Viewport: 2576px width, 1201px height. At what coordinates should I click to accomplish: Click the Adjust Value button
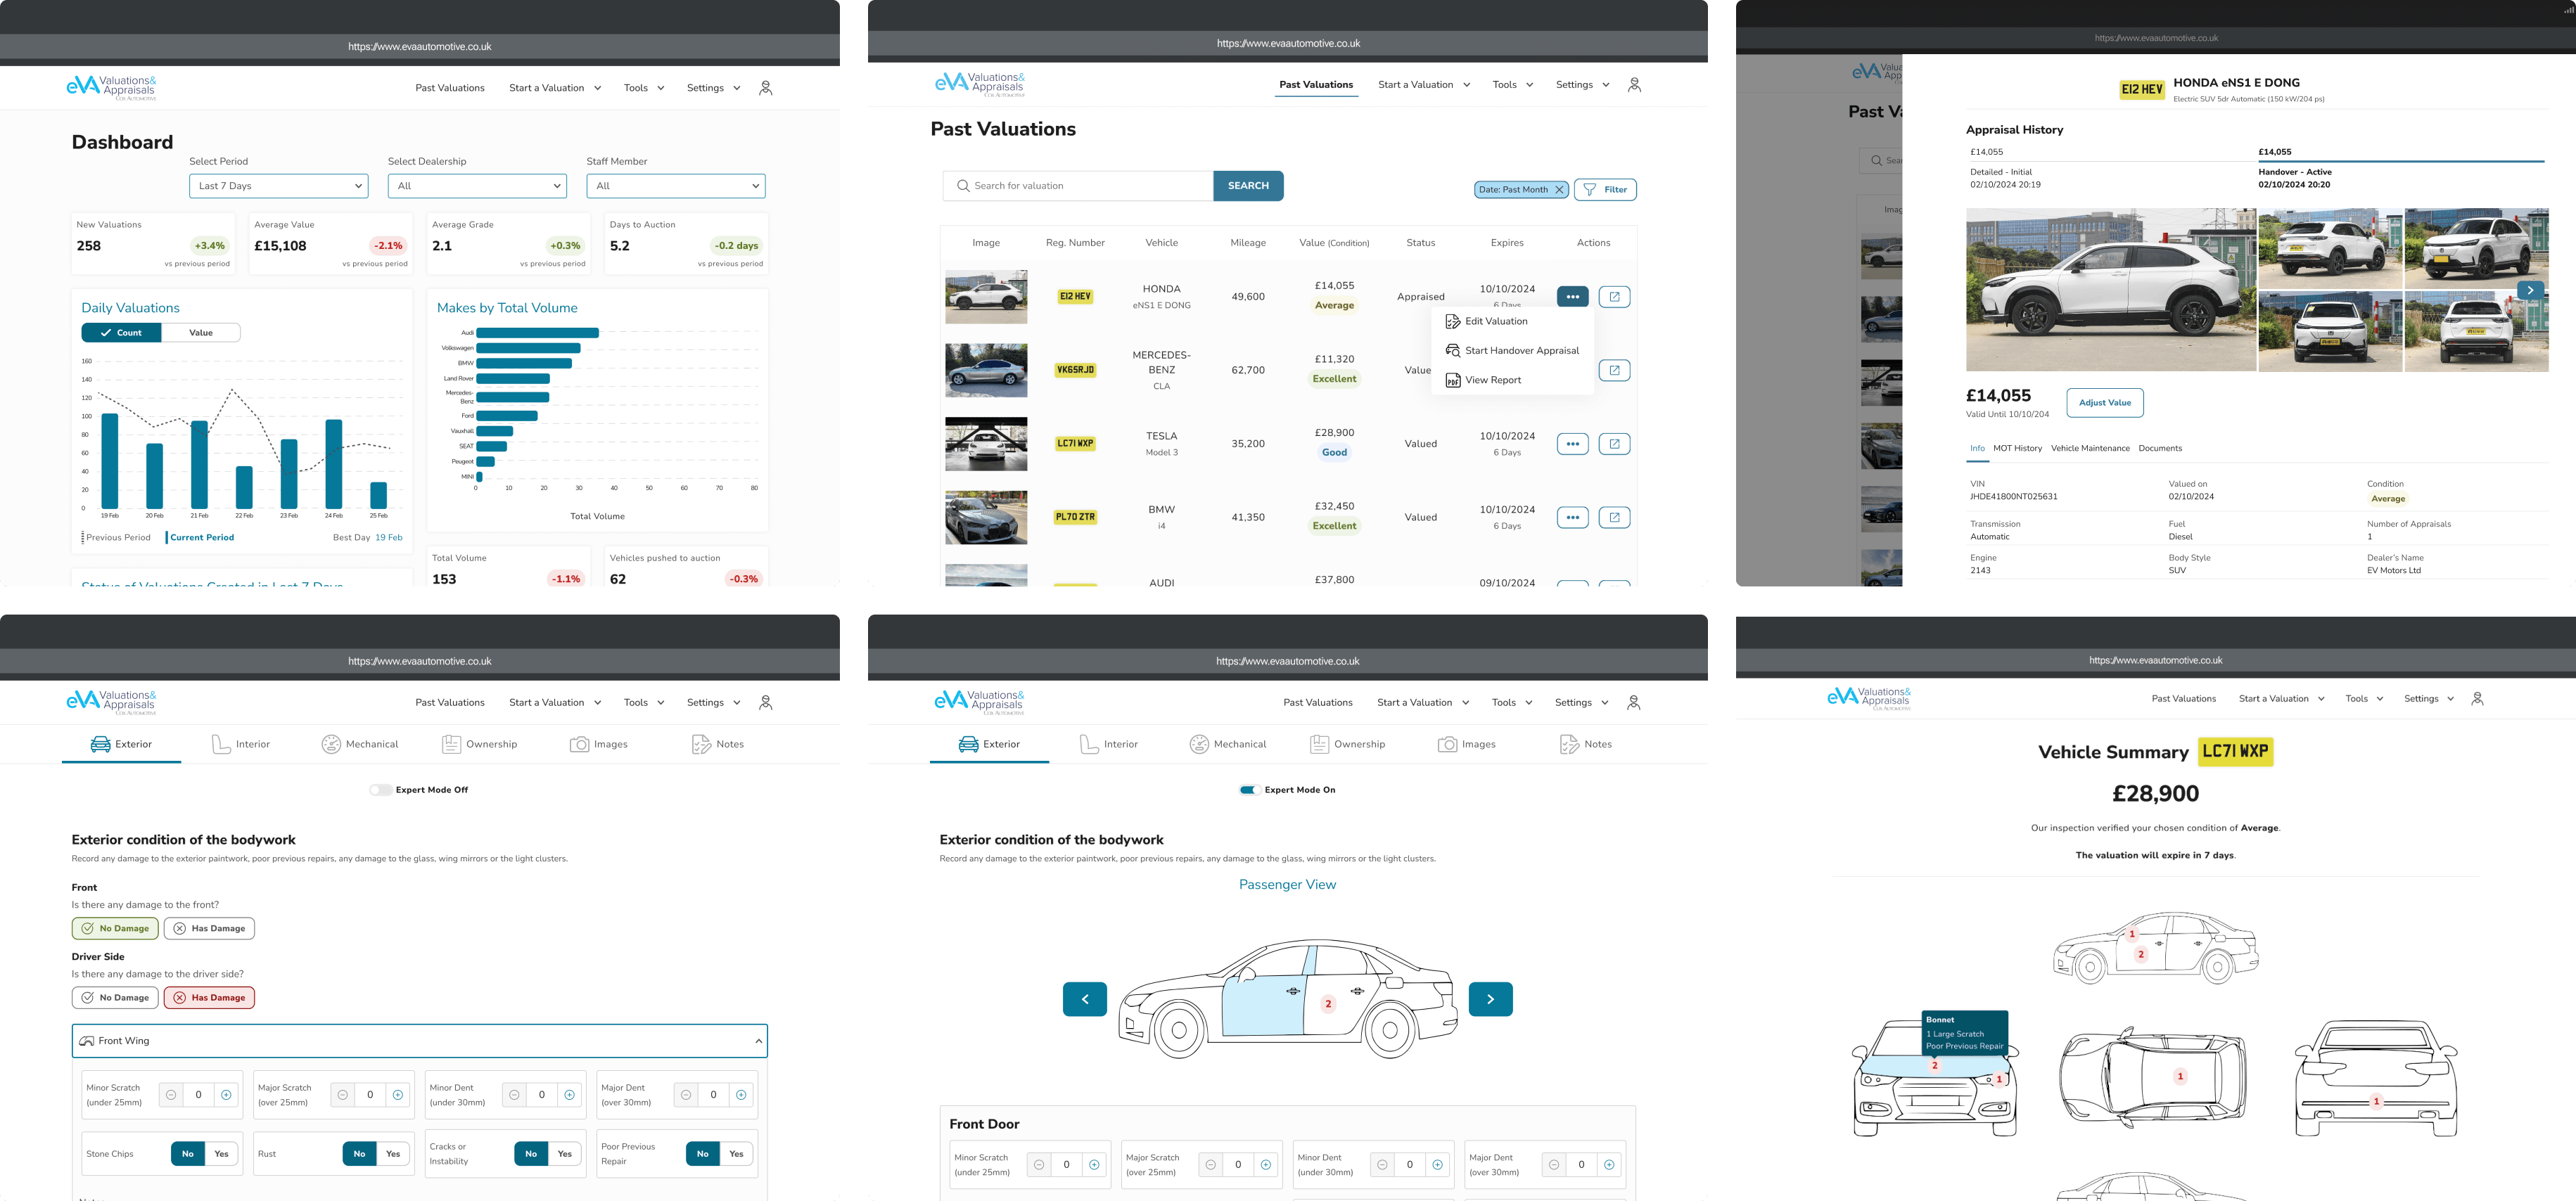coord(2104,403)
